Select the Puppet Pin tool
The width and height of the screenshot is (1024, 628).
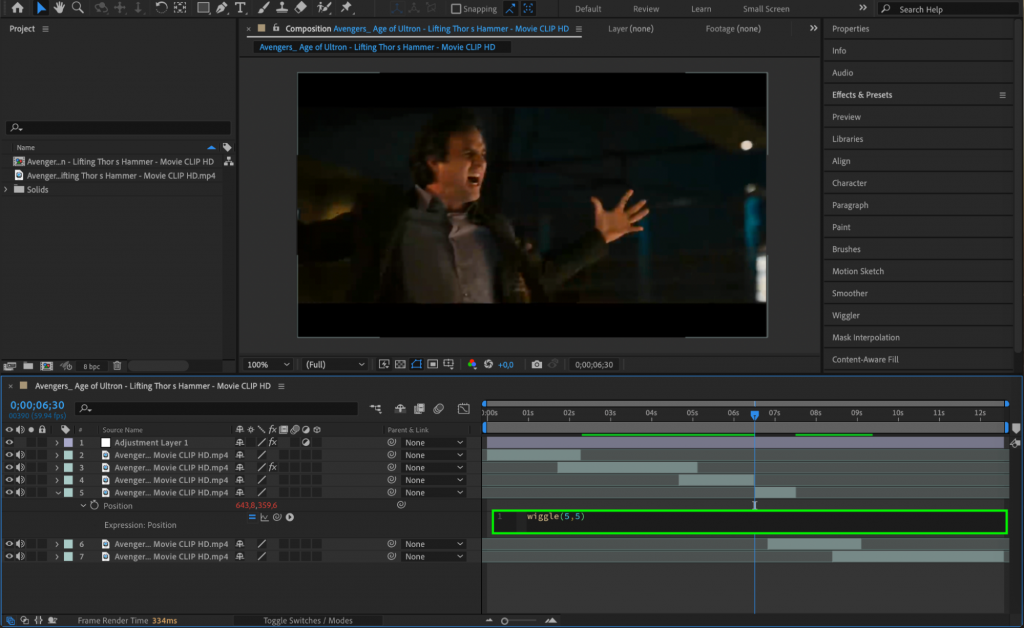(x=345, y=9)
